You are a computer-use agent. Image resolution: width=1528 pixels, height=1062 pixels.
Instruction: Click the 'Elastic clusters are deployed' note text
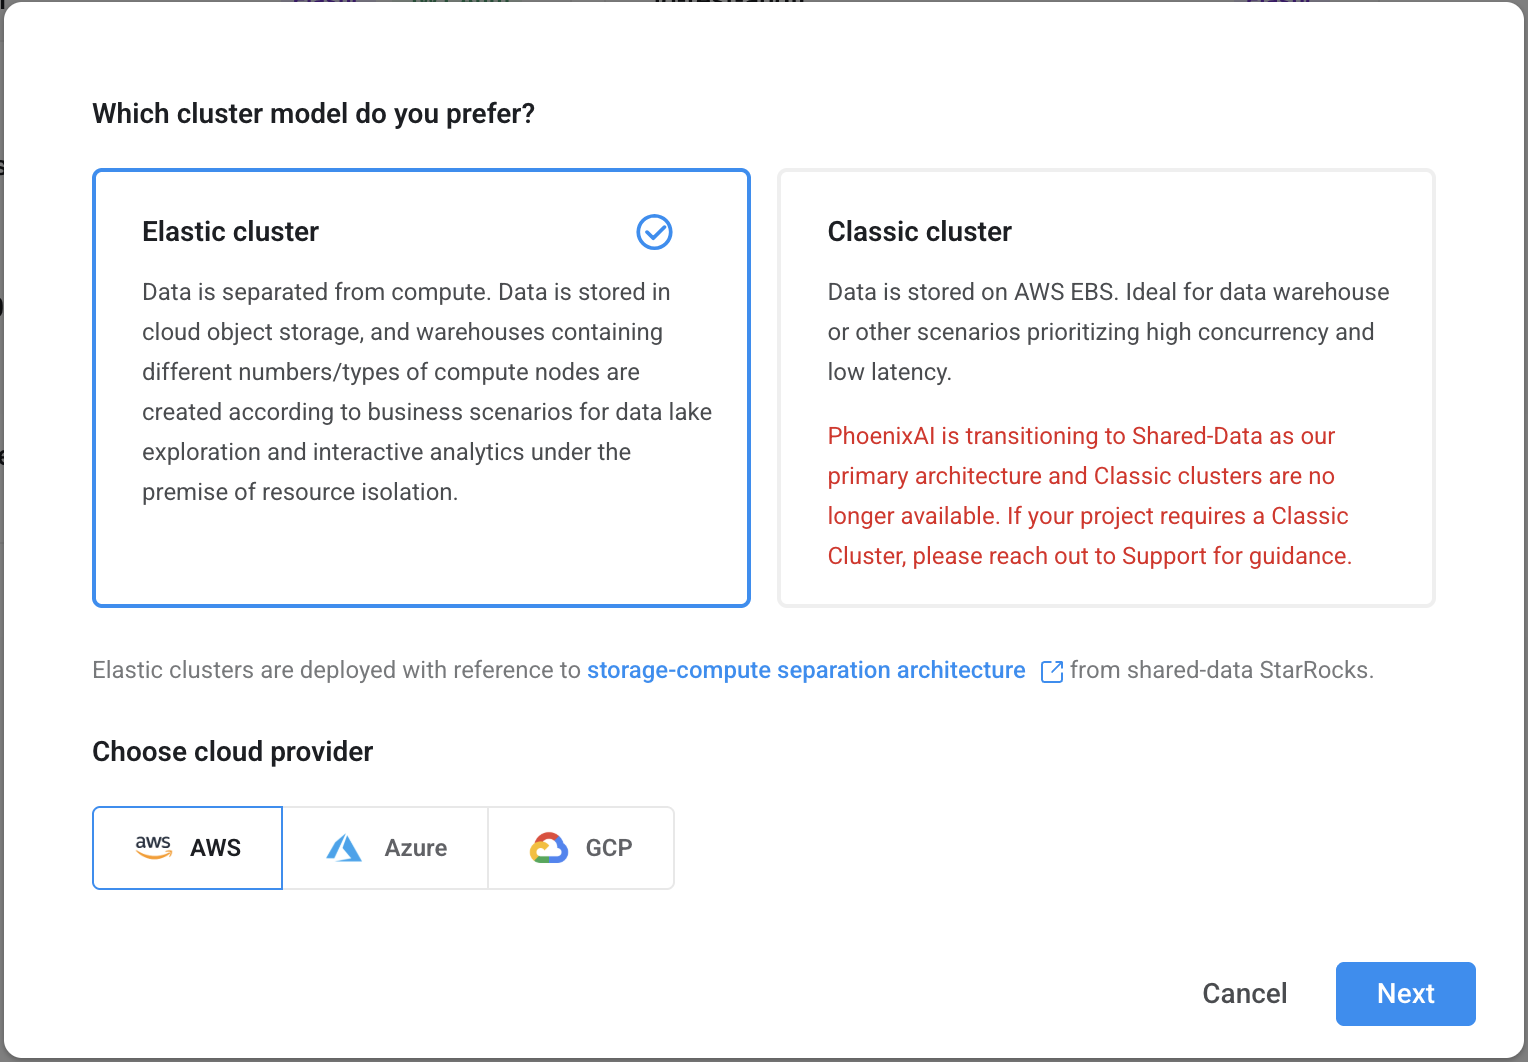coord(336,670)
